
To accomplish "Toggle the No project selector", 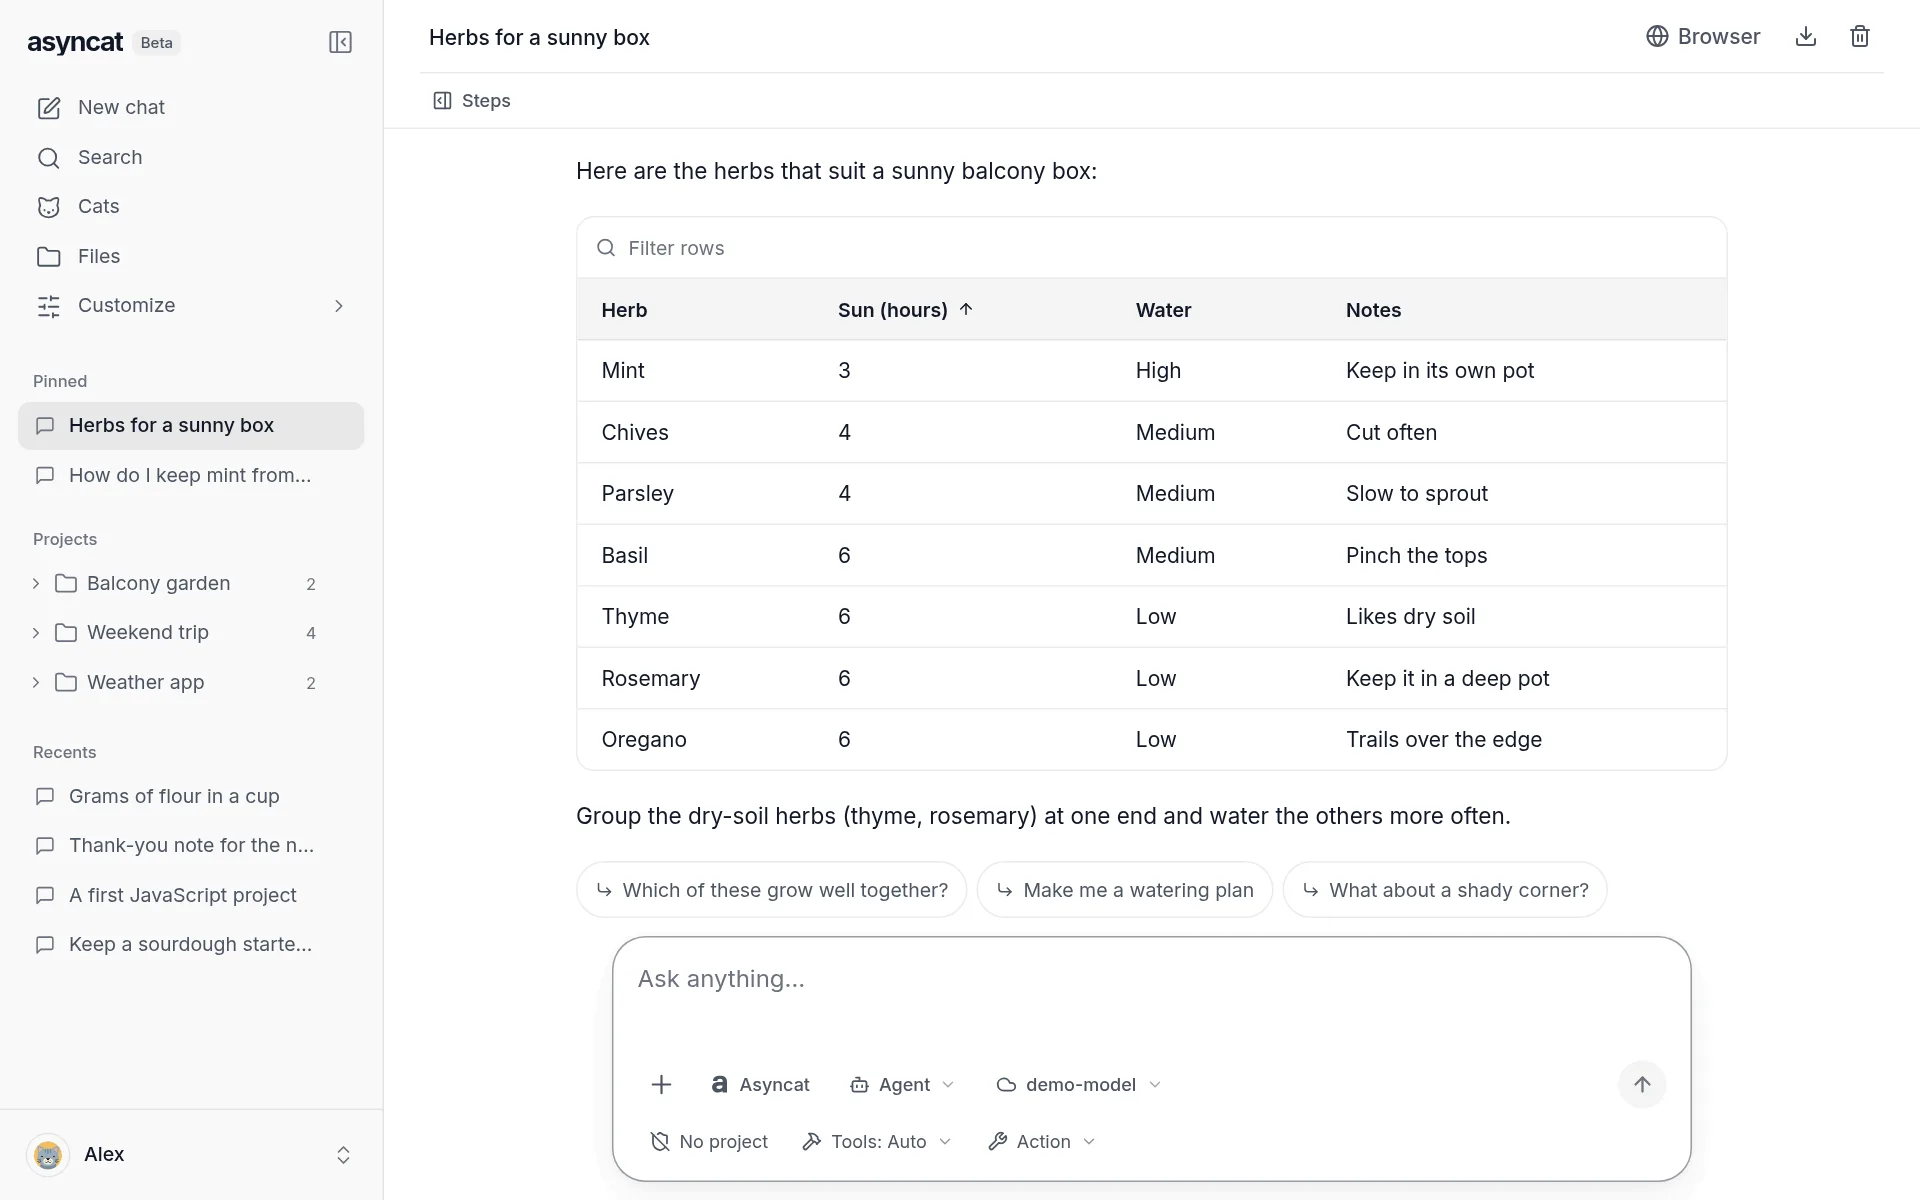I will tap(709, 1142).
